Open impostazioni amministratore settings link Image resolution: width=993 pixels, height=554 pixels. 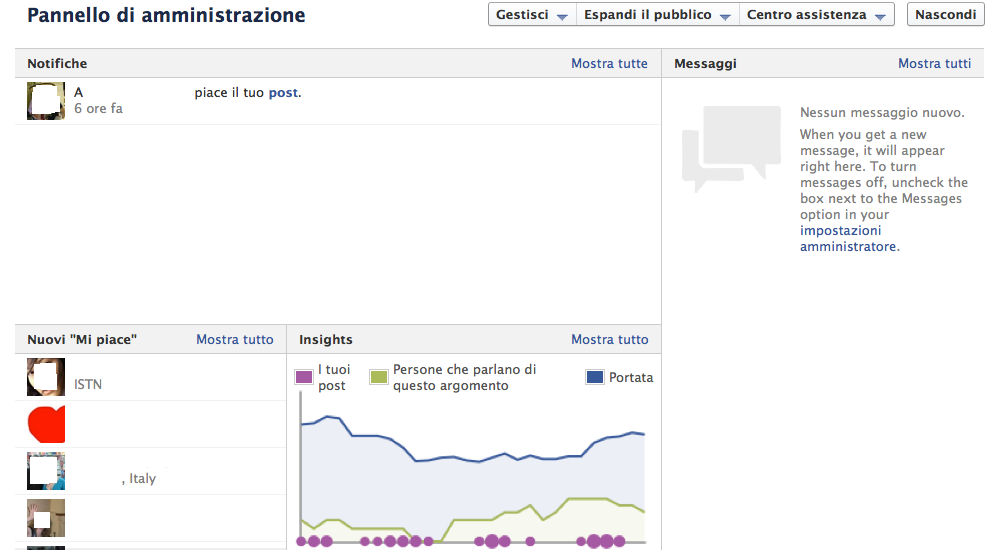tap(848, 238)
